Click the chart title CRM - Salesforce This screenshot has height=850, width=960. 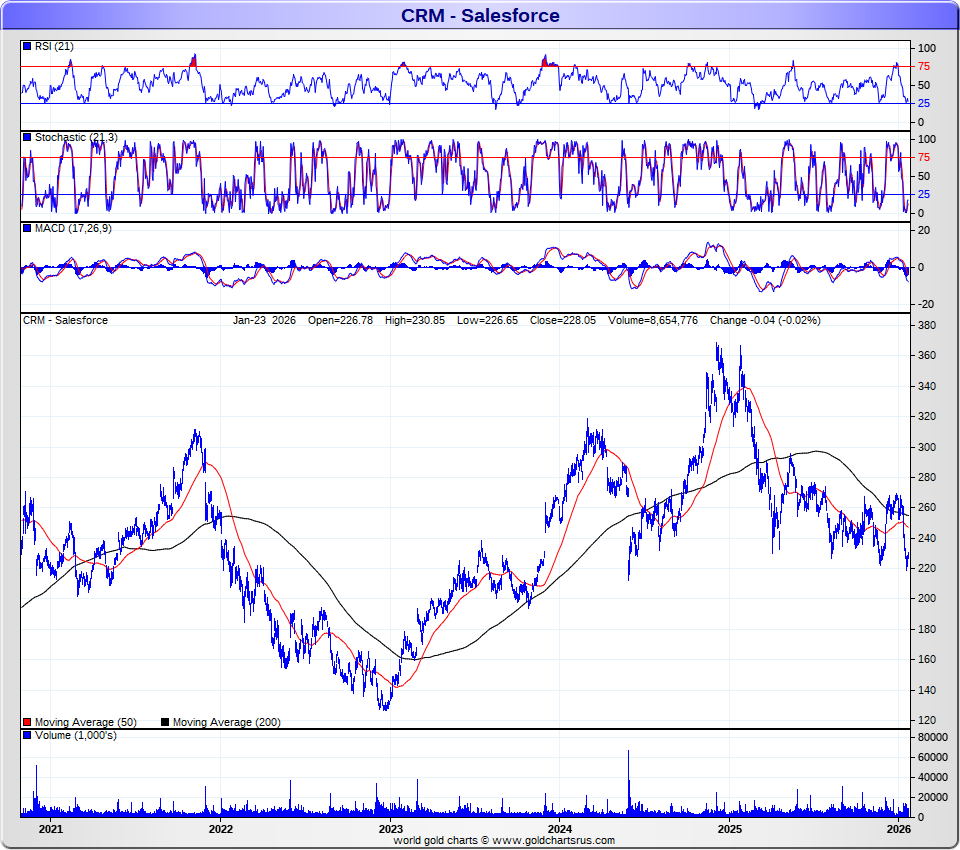(480, 15)
